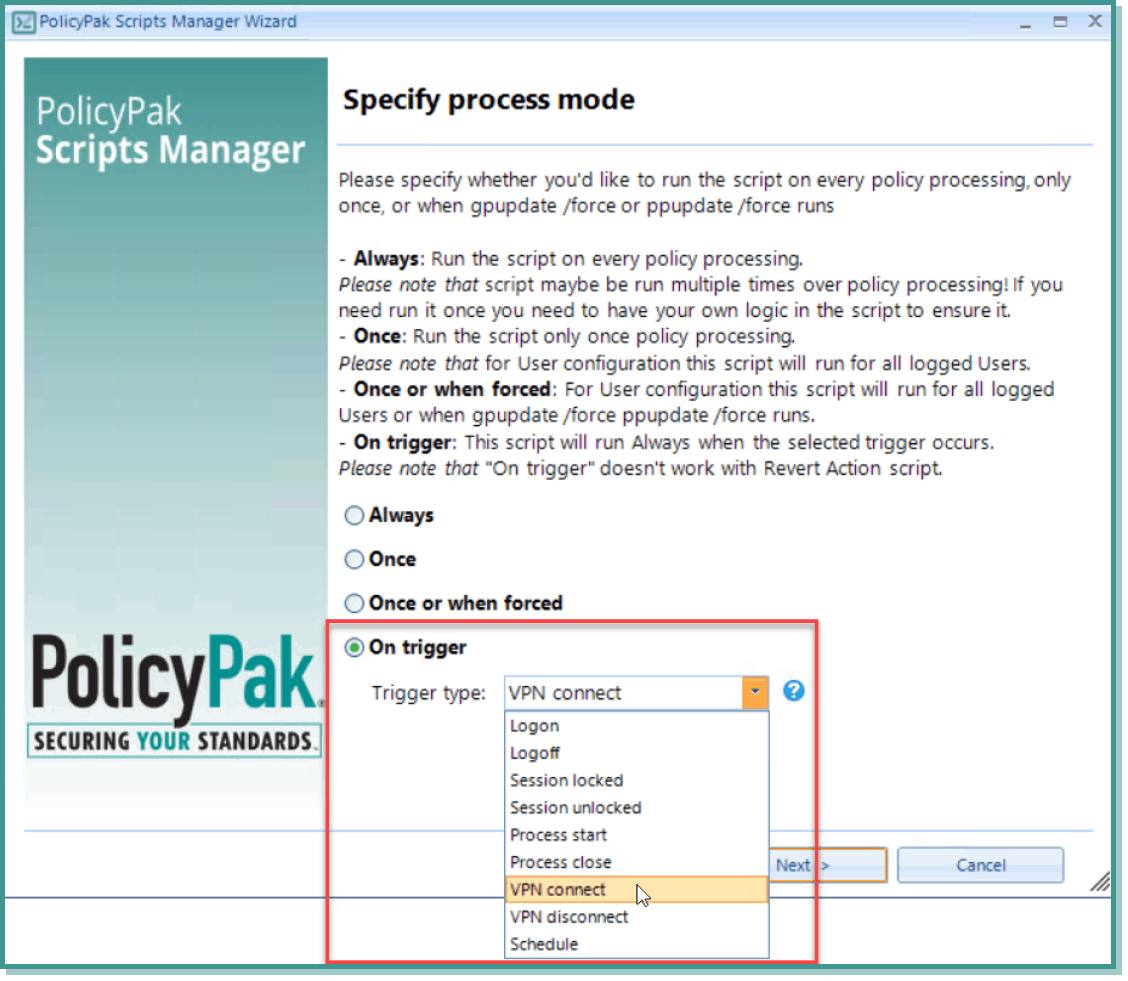Select Process start trigger
Viewport: 1128px width, 981px height.
[x=637, y=836]
